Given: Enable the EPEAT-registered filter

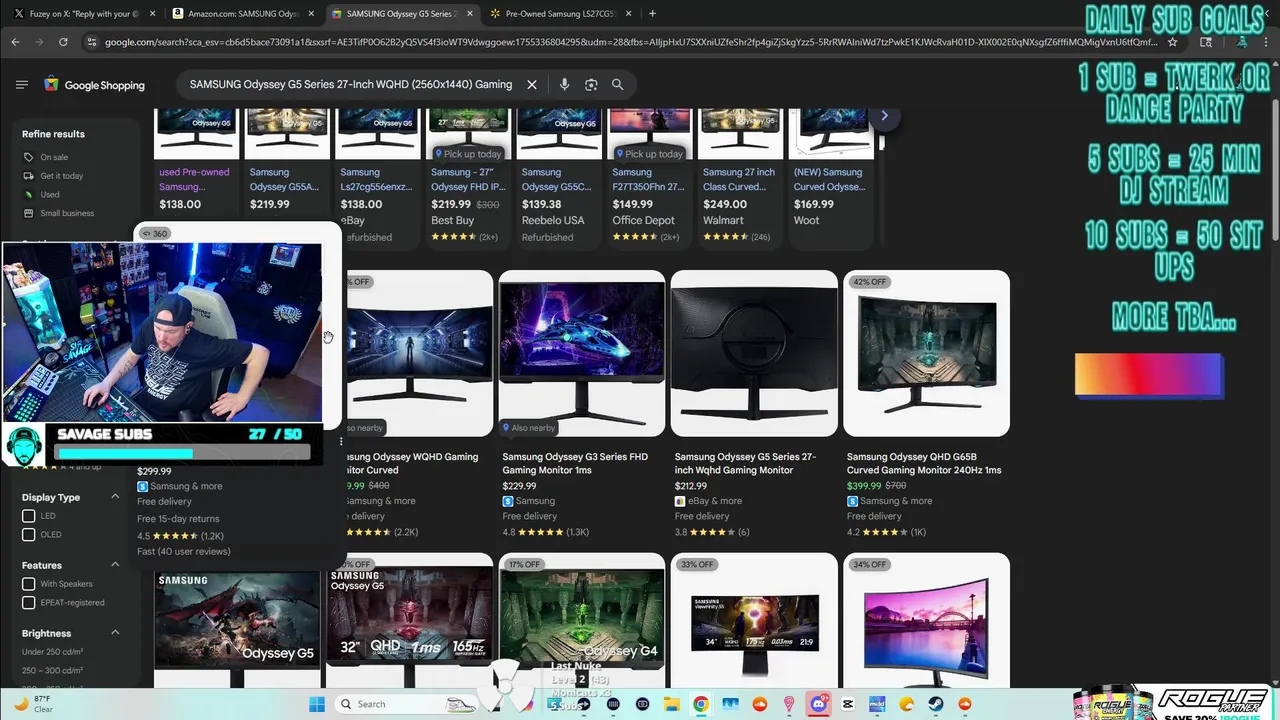Looking at the screenshot, I should [28, 602].
